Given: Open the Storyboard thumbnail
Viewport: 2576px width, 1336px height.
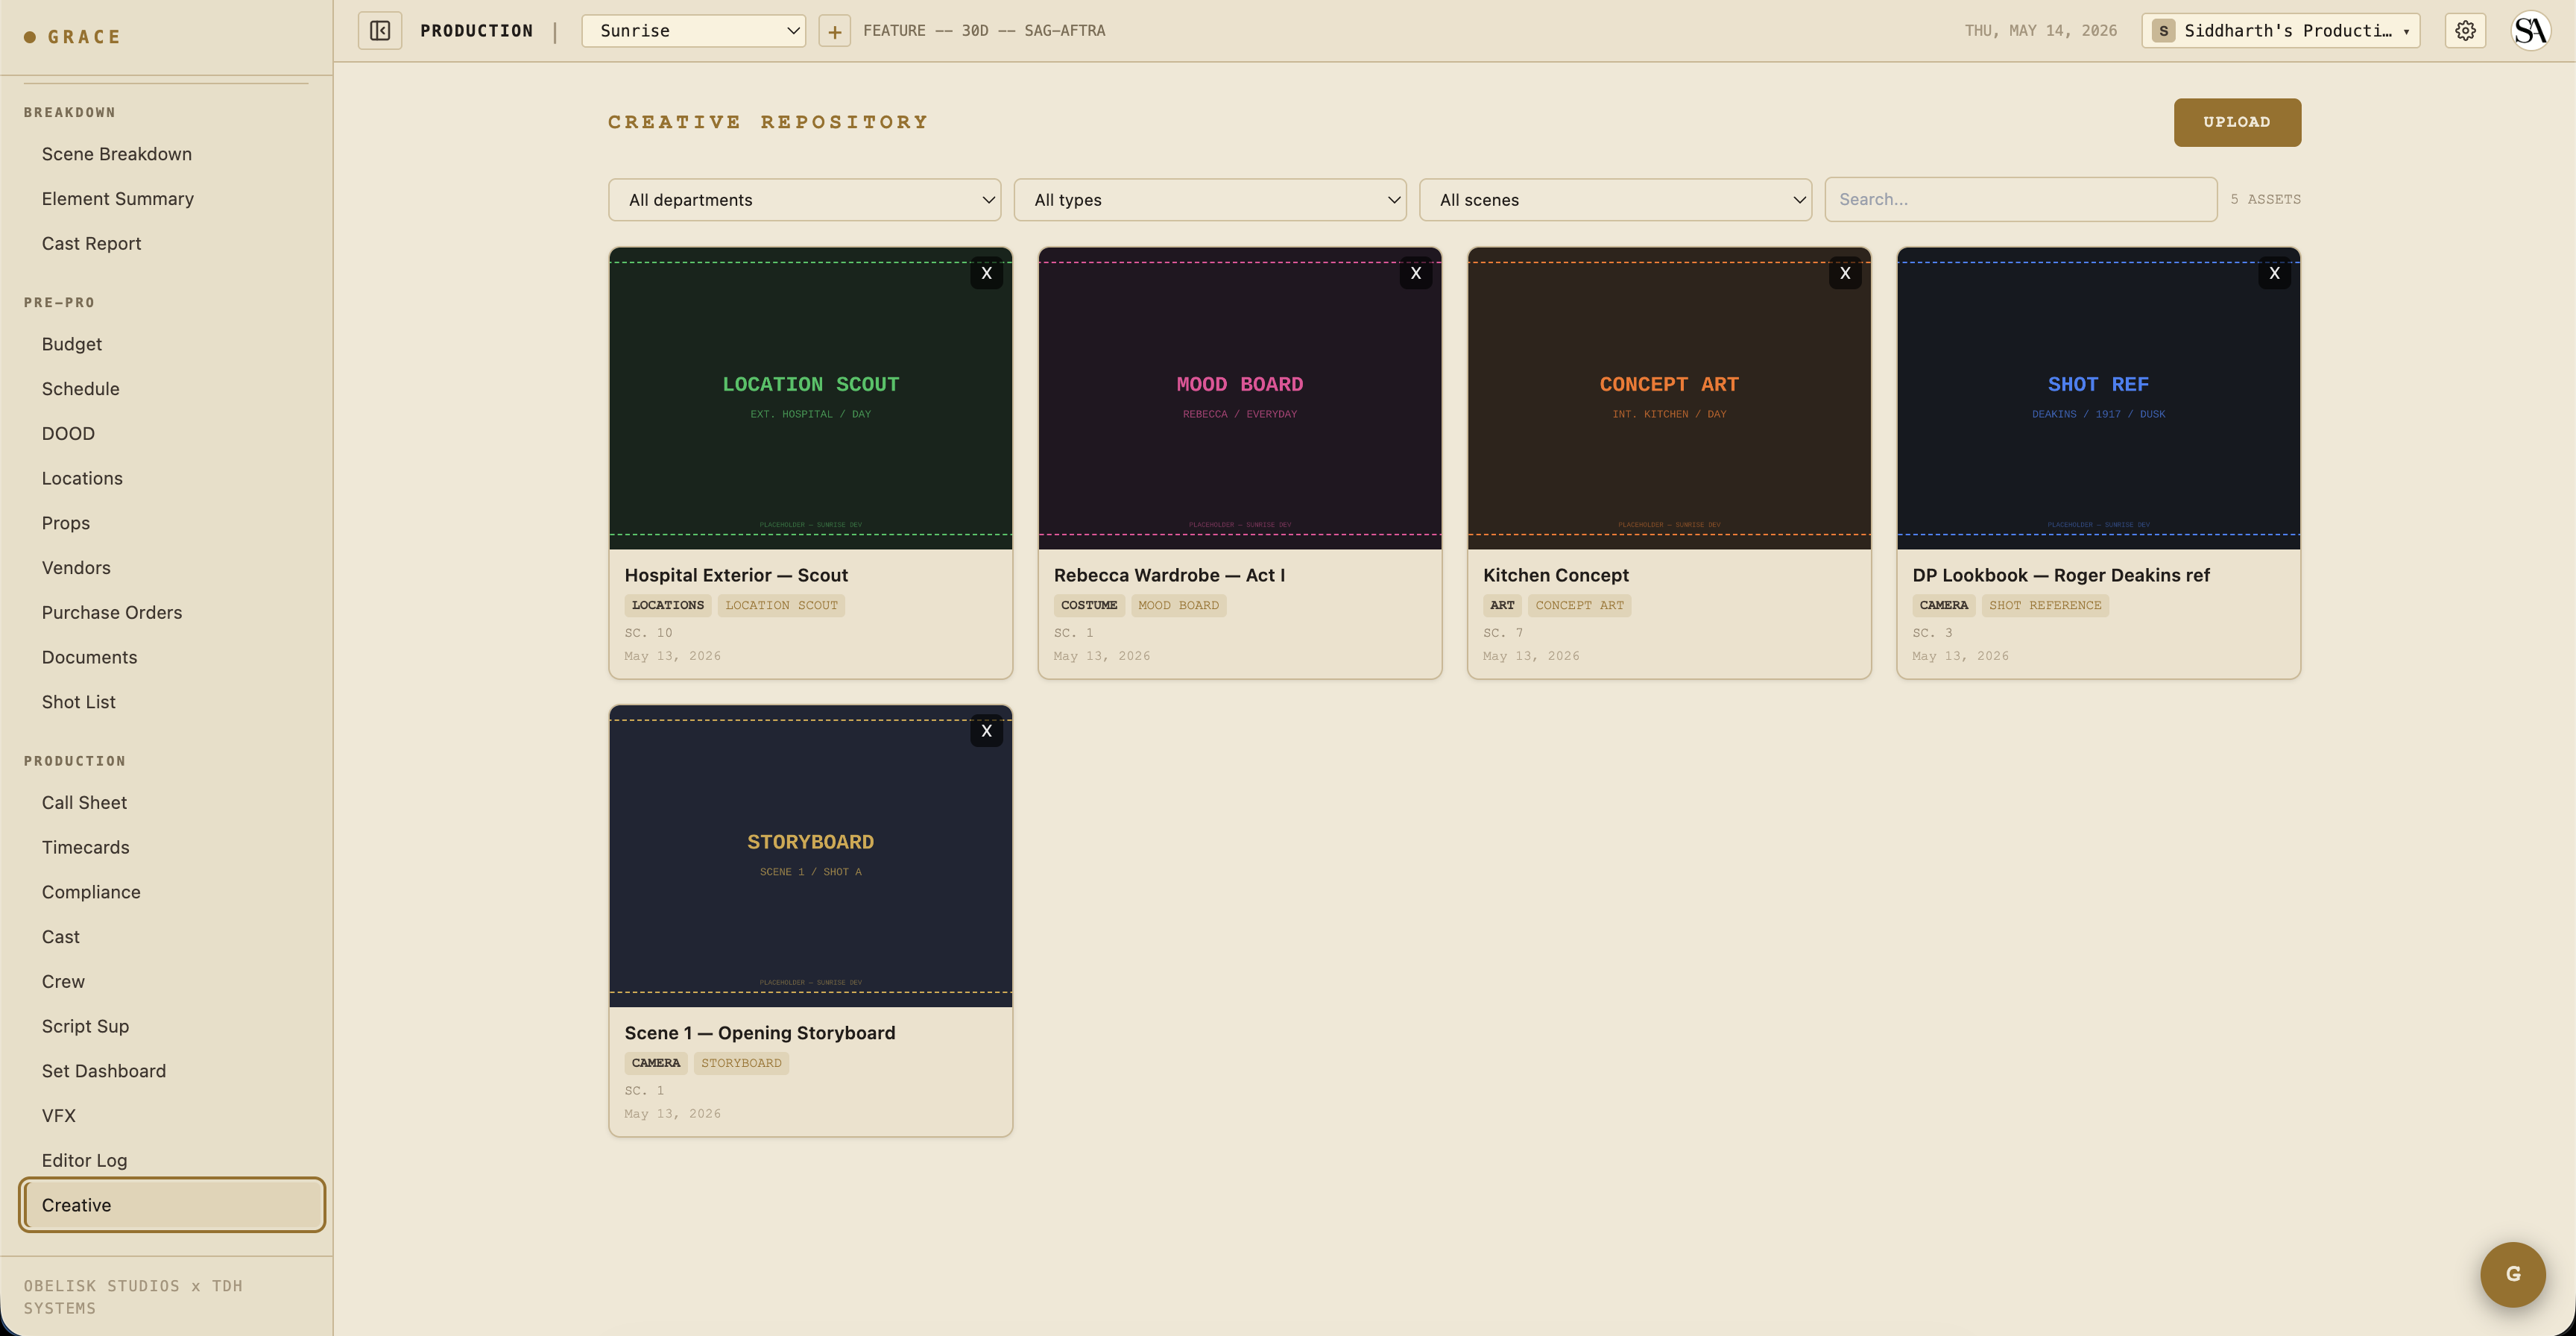Looking at the screenshot, I should click(x=810, y=856).
